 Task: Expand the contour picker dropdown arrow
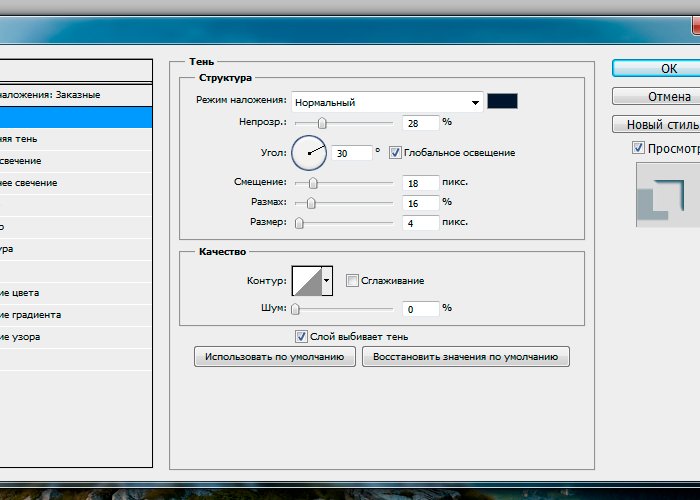(327, 281)
